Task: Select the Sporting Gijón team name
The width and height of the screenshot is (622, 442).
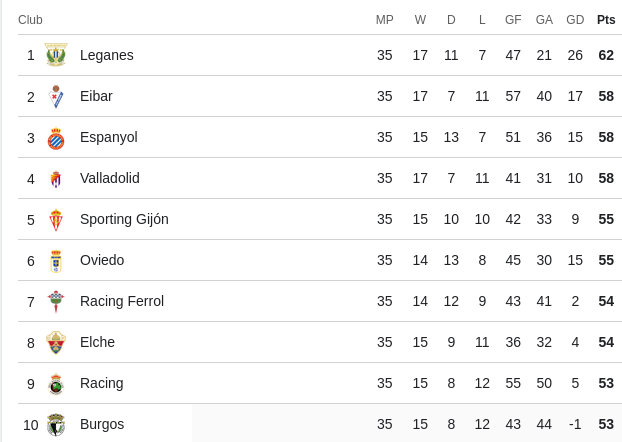Action: tap(124, 219)
